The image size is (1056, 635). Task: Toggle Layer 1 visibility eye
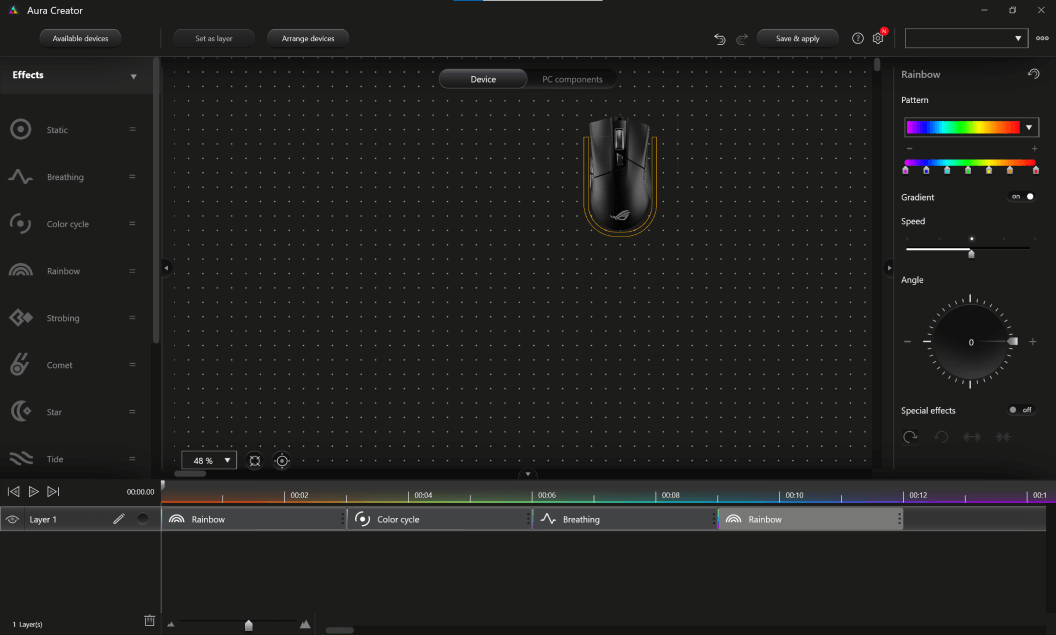pyautogui.click(x=12, y=519)
